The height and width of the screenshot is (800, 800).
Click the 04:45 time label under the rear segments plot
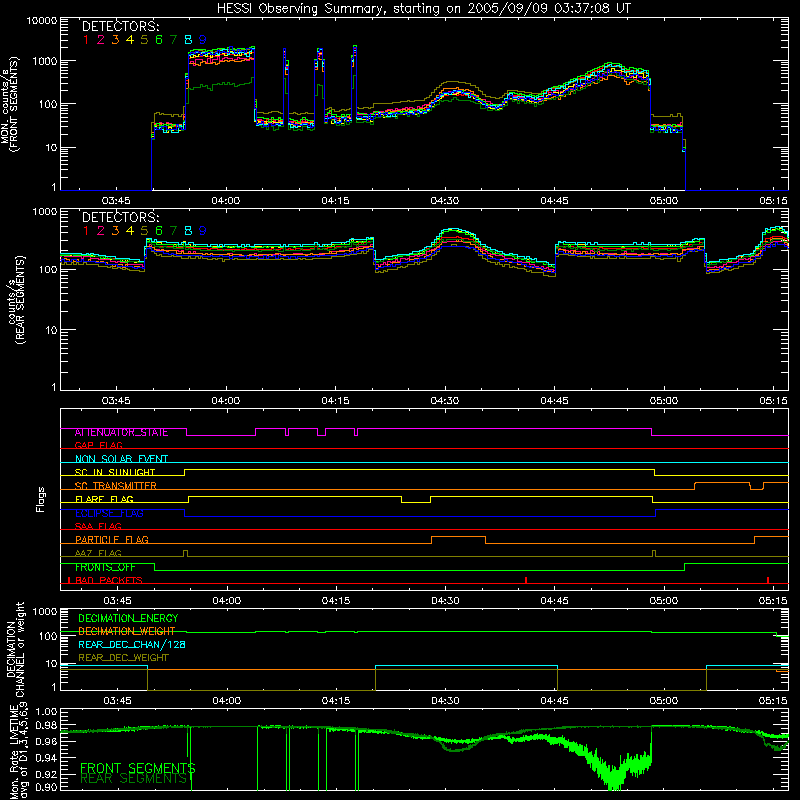554,401
